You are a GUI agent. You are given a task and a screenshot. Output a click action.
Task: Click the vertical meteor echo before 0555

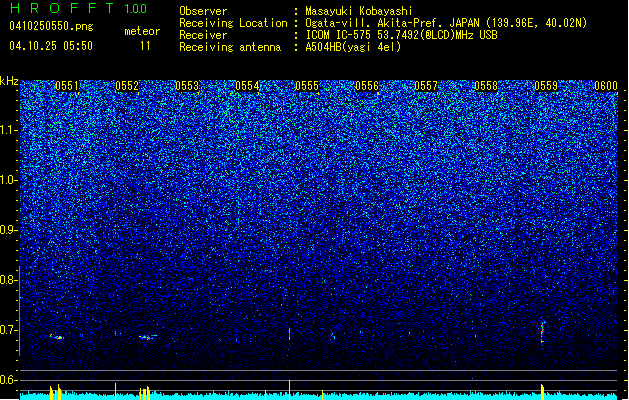(x=289, y=334)
